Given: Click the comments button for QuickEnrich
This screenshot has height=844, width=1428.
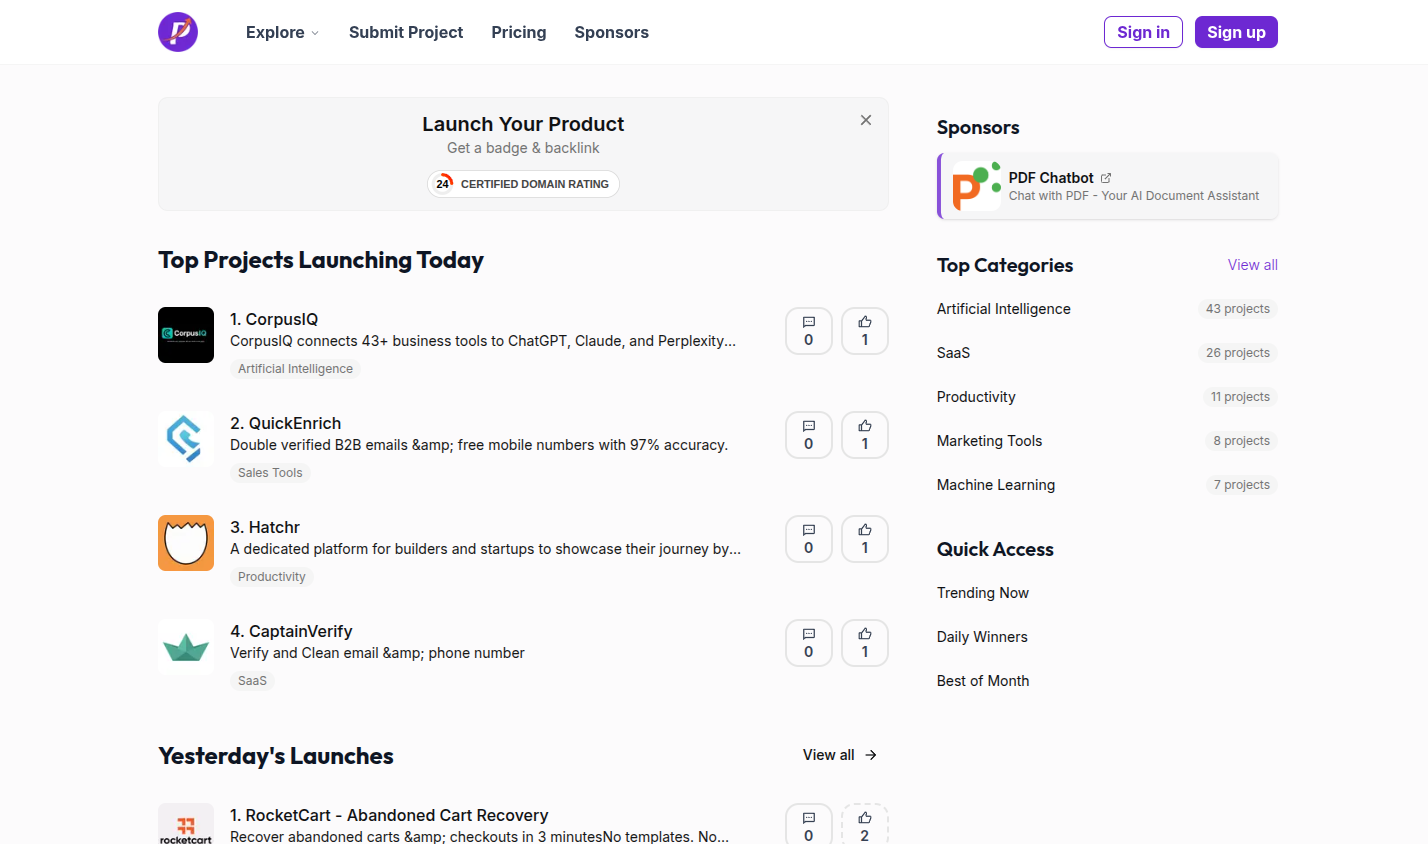Looking at the screenshot, I should coord(809,435).
